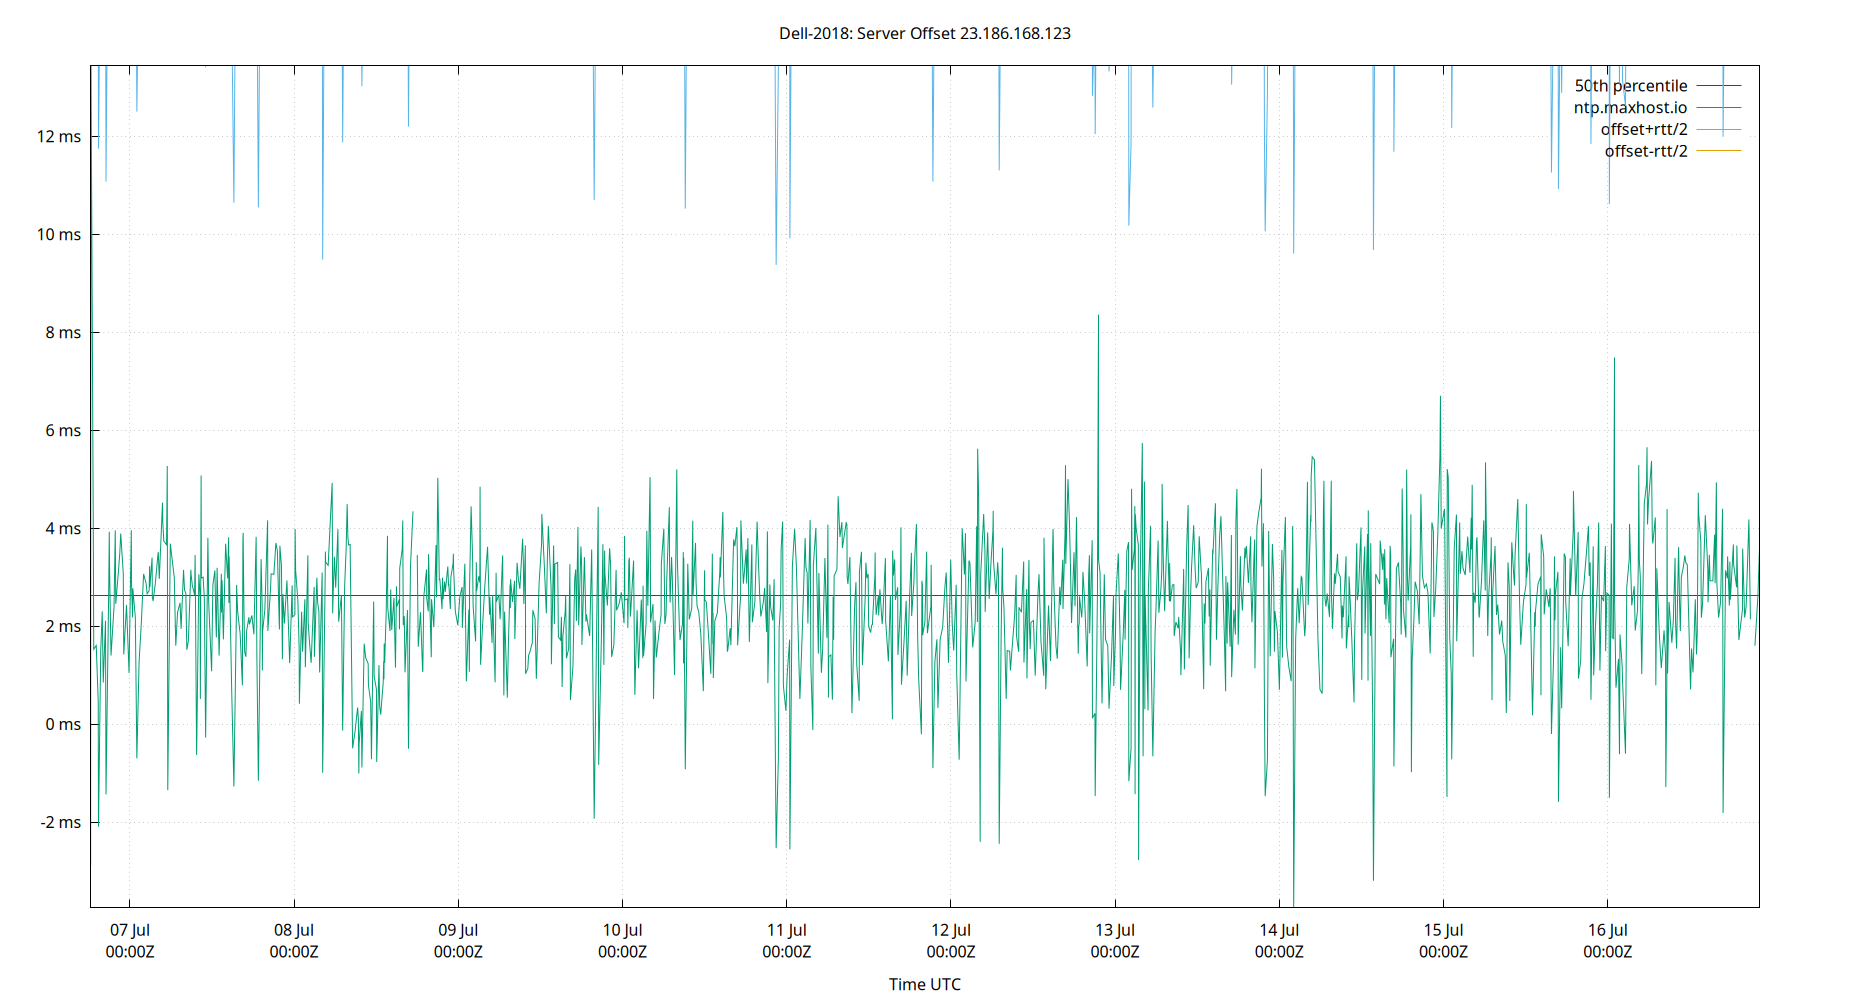Select the chart title Dell-2018 Server Offset
Viewport: 1850px width, 1000px height.
(925, 33)
